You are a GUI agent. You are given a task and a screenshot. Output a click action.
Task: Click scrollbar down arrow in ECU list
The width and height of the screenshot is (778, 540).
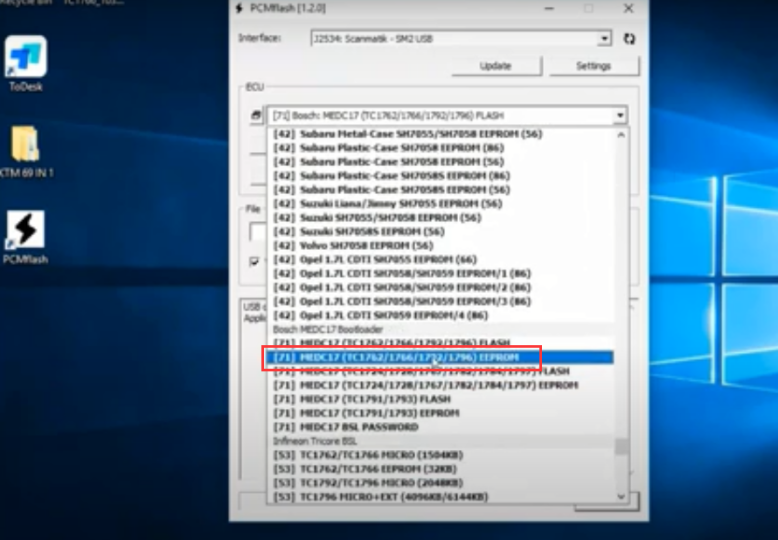(x=621, y=496)
